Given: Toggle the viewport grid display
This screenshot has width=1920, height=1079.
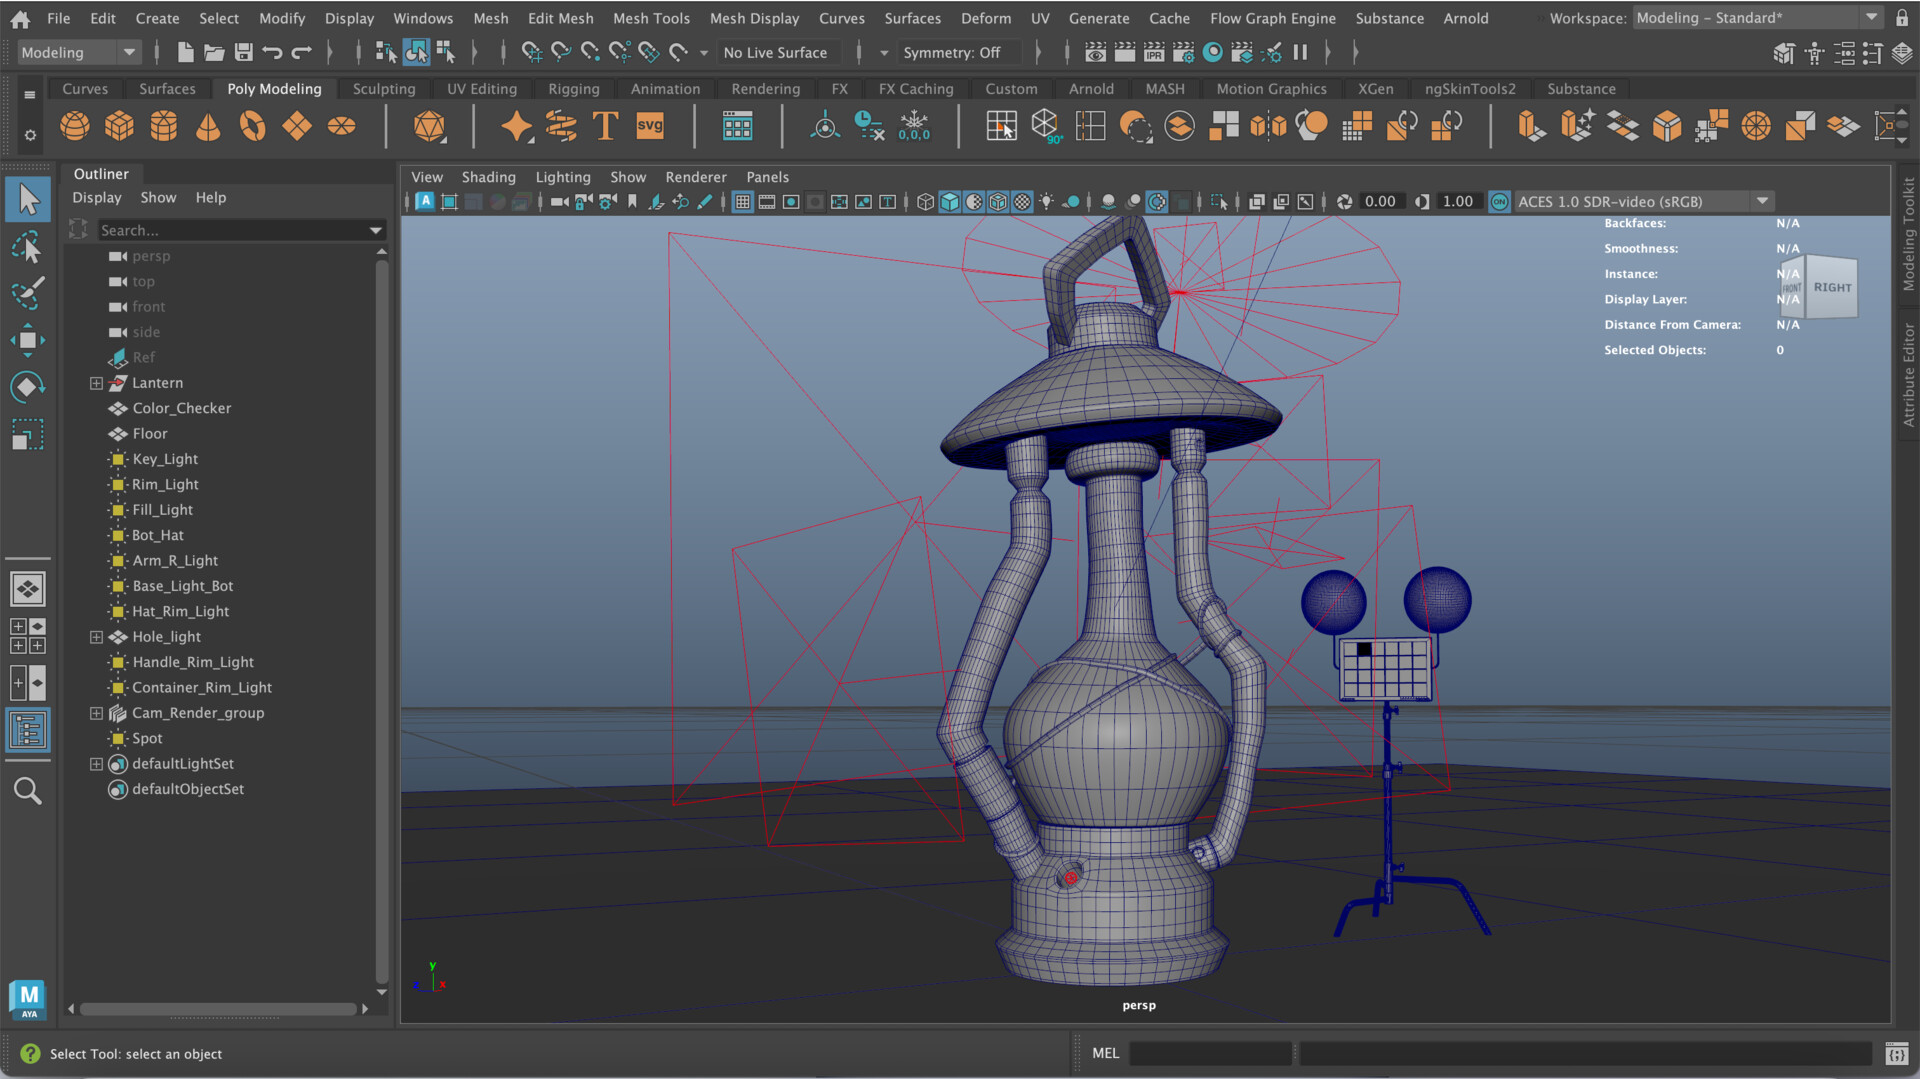Looking at the screenshot, I should (742, 201).
